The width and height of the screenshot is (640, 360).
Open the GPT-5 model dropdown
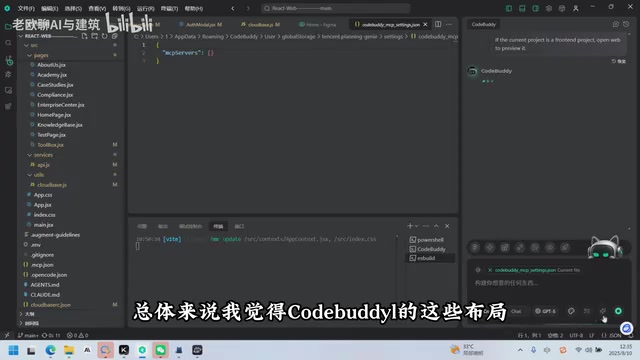(x=546, y=311)
